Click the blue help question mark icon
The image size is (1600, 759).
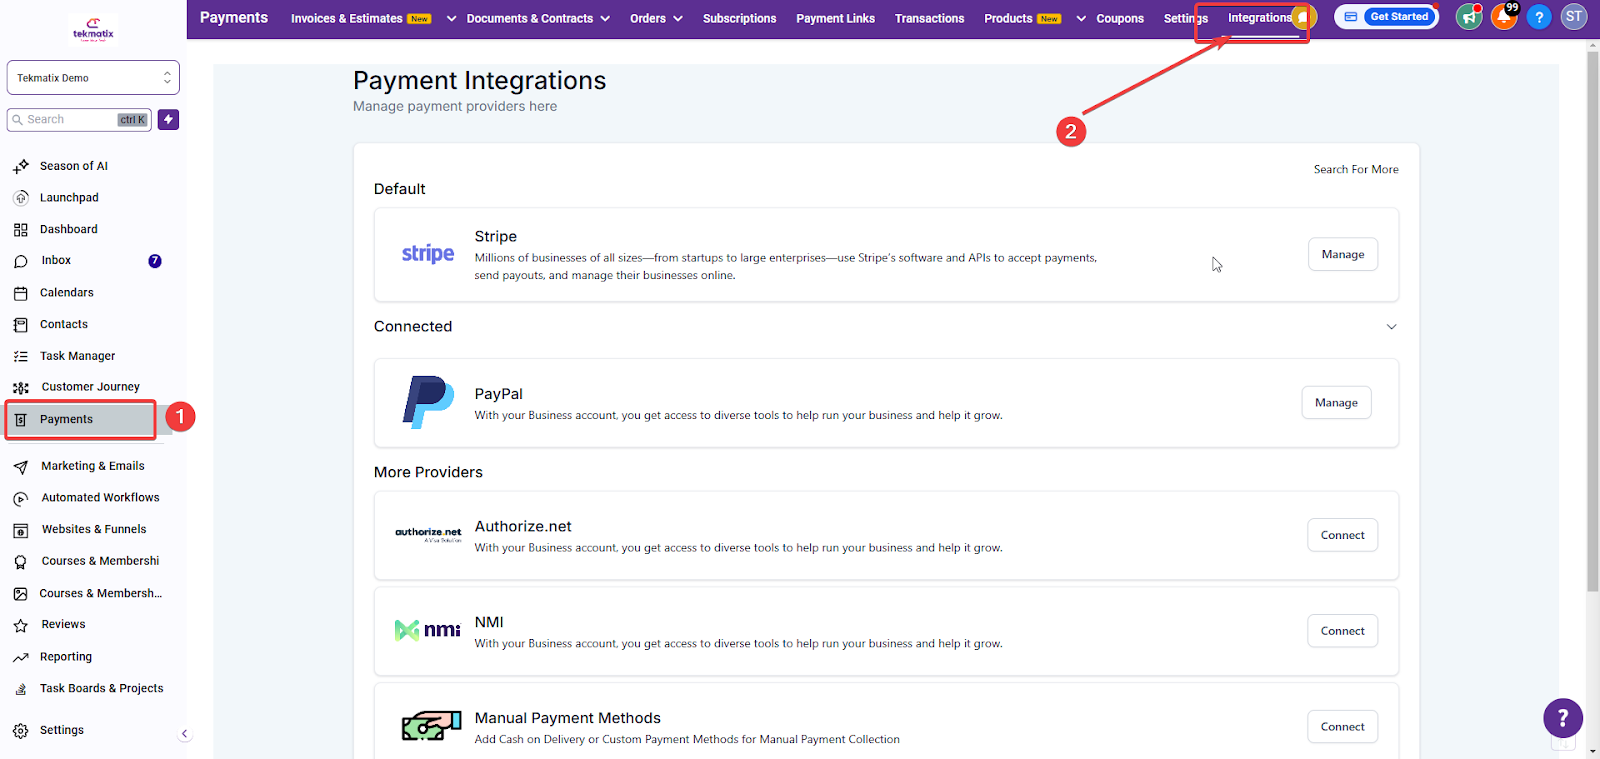click(1539, 17)
